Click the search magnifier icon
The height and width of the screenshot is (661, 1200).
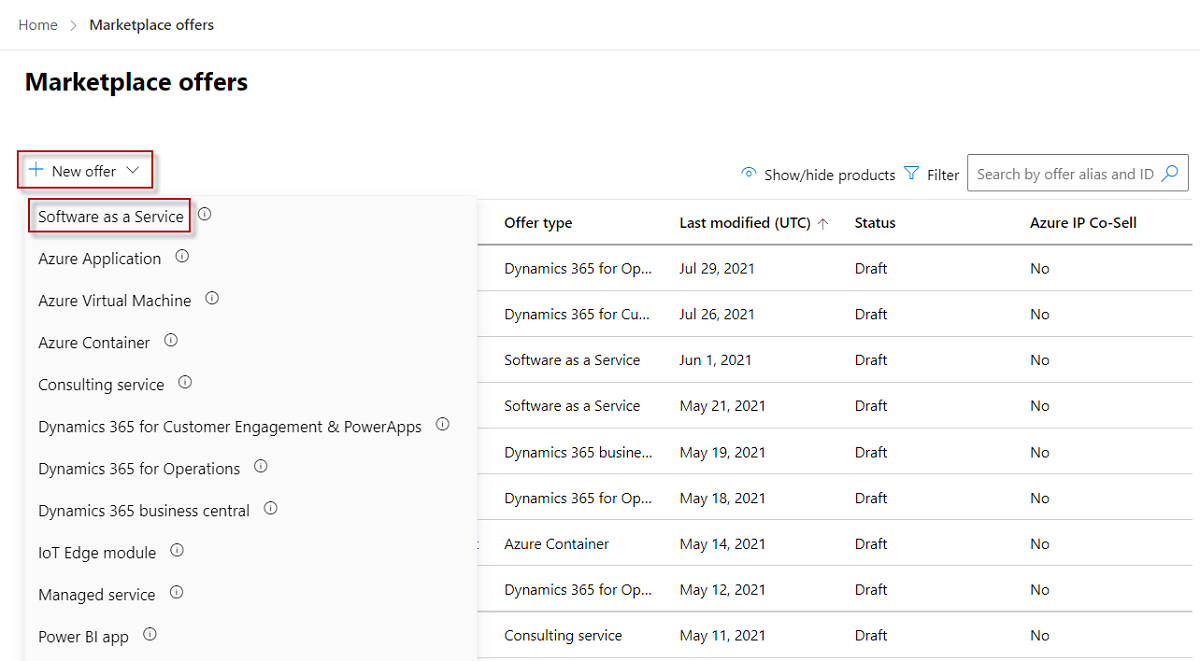click(1171, 173)
